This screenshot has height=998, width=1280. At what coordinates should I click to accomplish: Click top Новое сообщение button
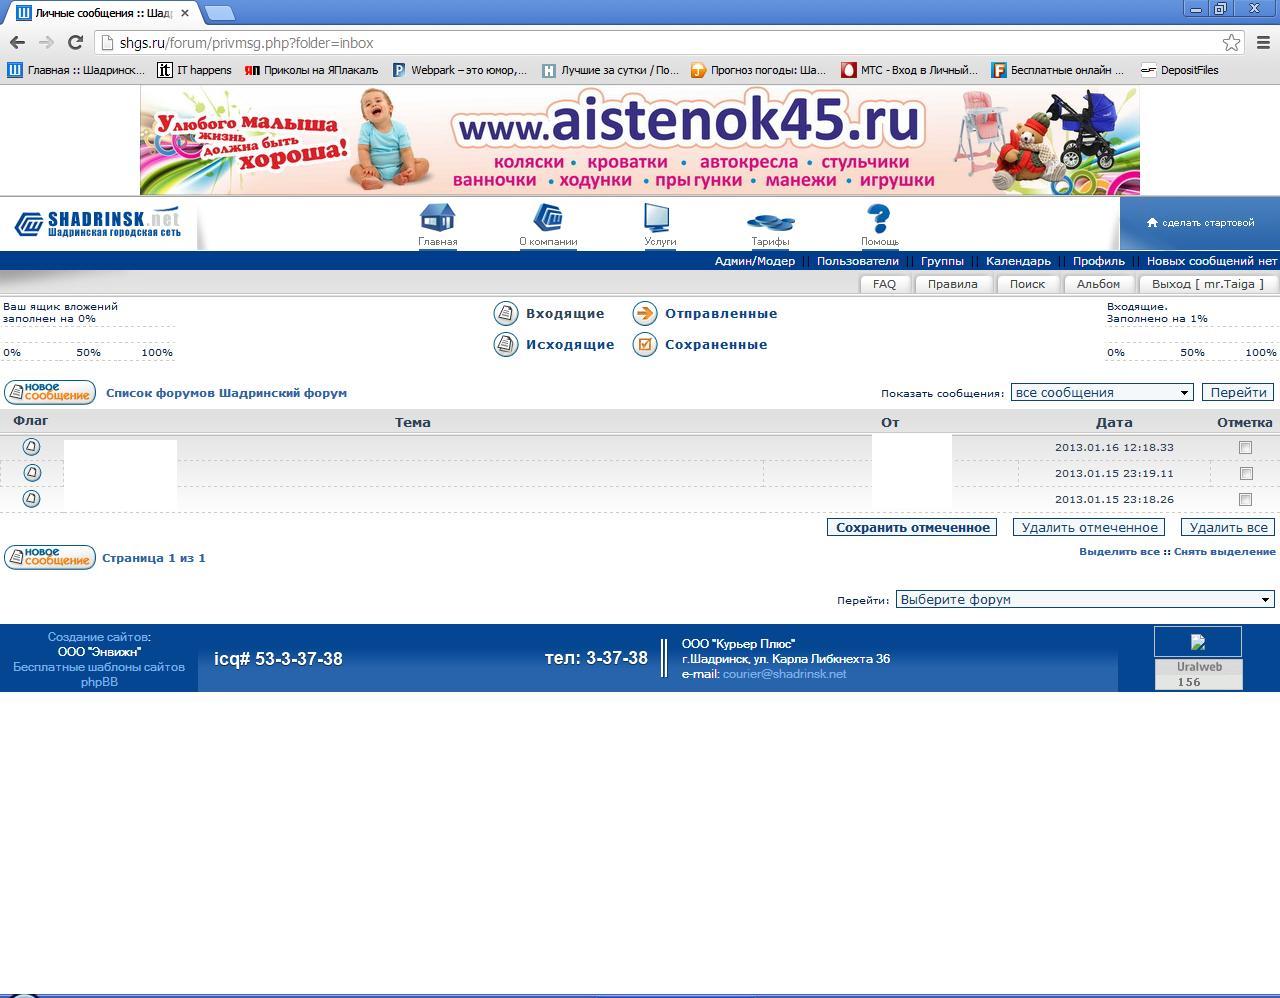click(50, 392)
